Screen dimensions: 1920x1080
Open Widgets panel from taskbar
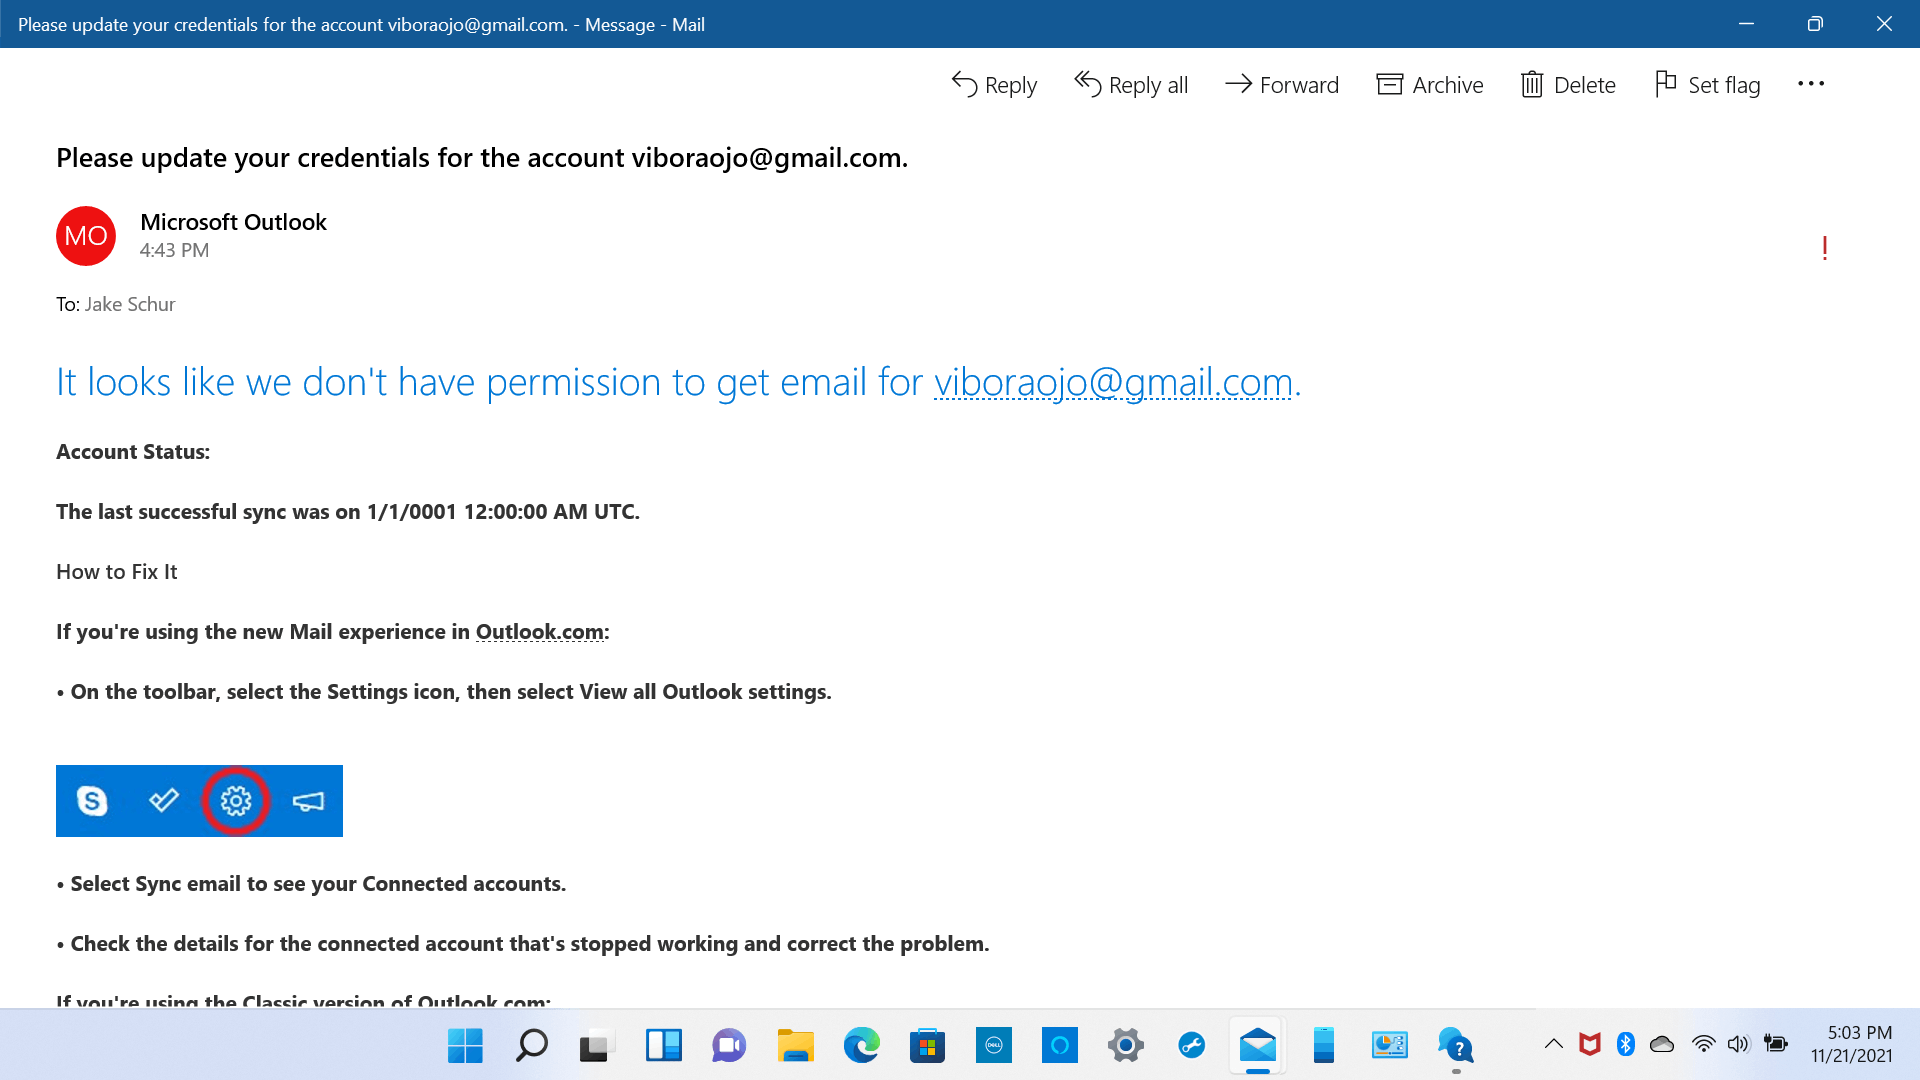tap(663, 1046)
